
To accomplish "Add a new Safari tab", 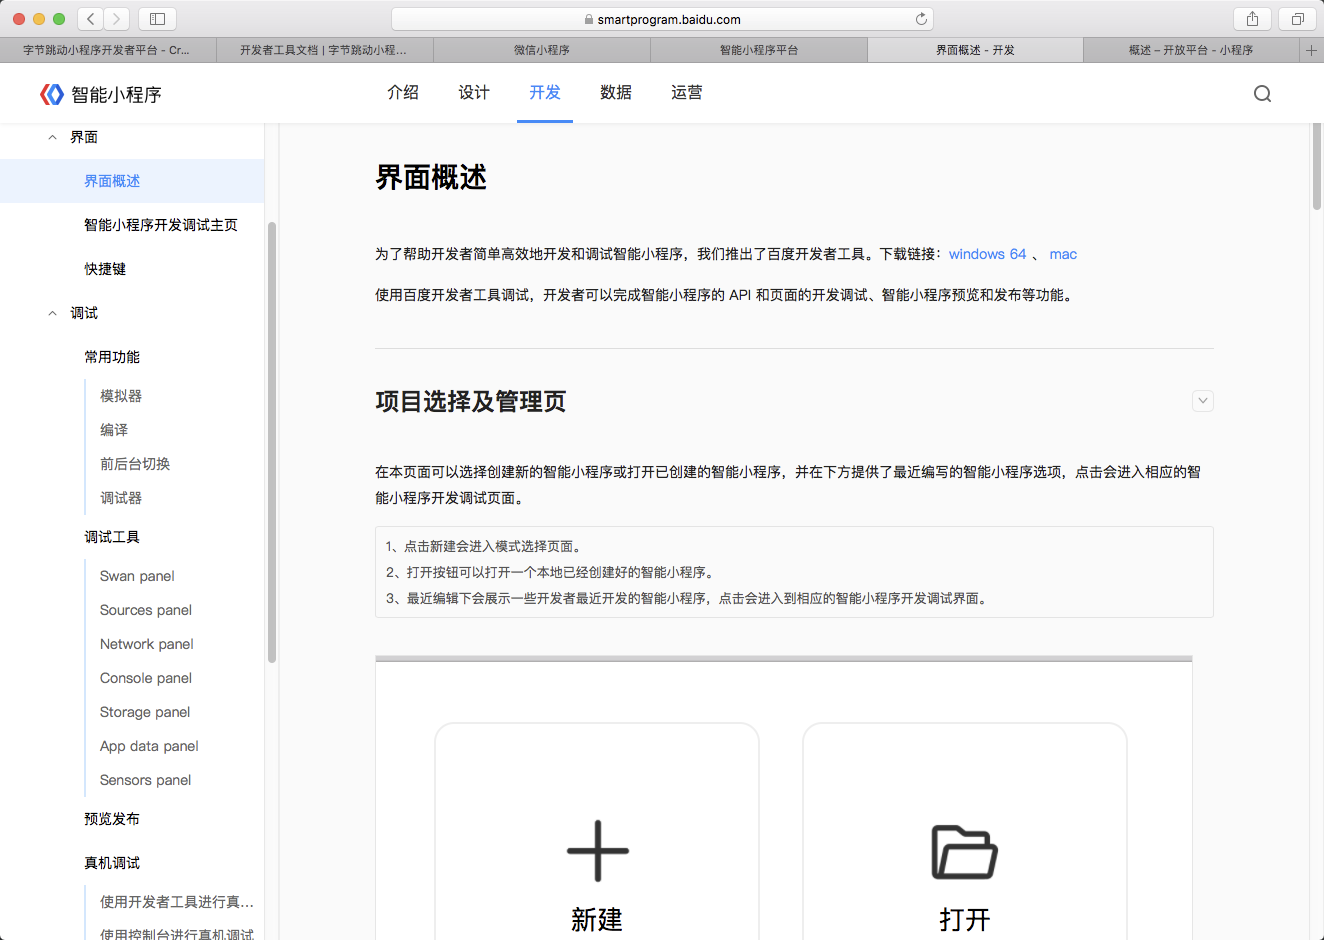I will [1311, 50].
